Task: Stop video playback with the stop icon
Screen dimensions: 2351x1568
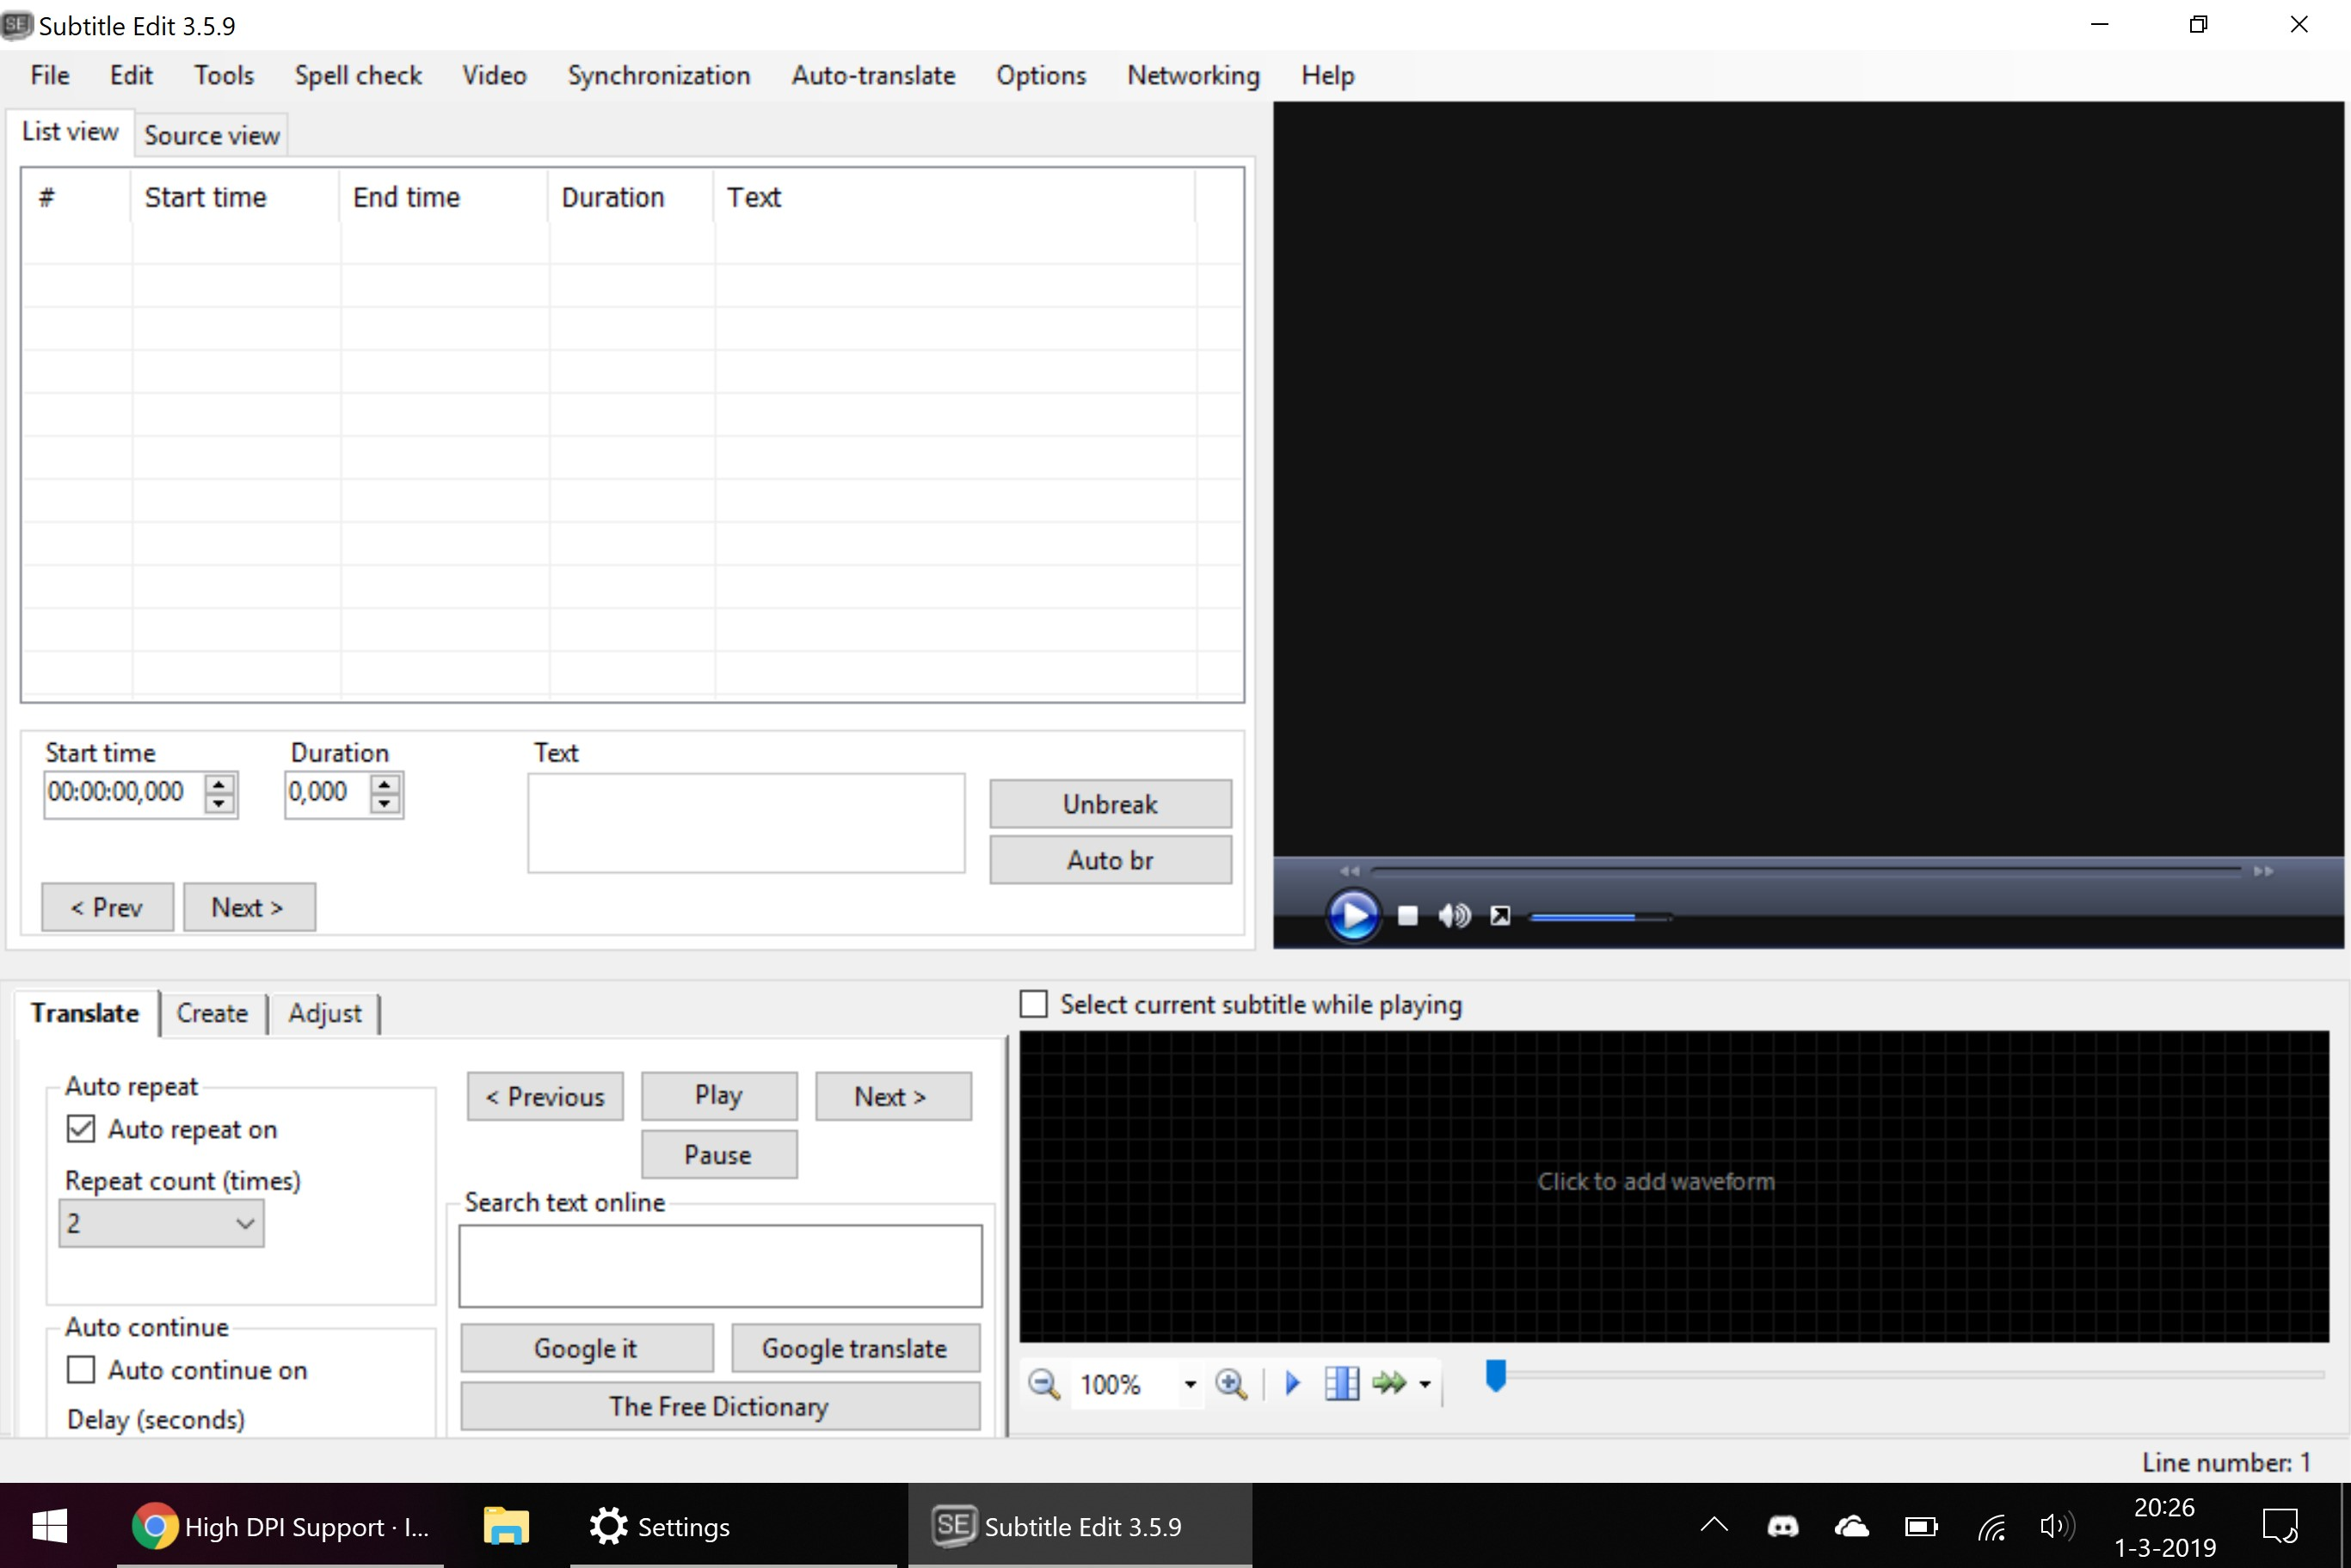Action: click(x=1407, y=915)
